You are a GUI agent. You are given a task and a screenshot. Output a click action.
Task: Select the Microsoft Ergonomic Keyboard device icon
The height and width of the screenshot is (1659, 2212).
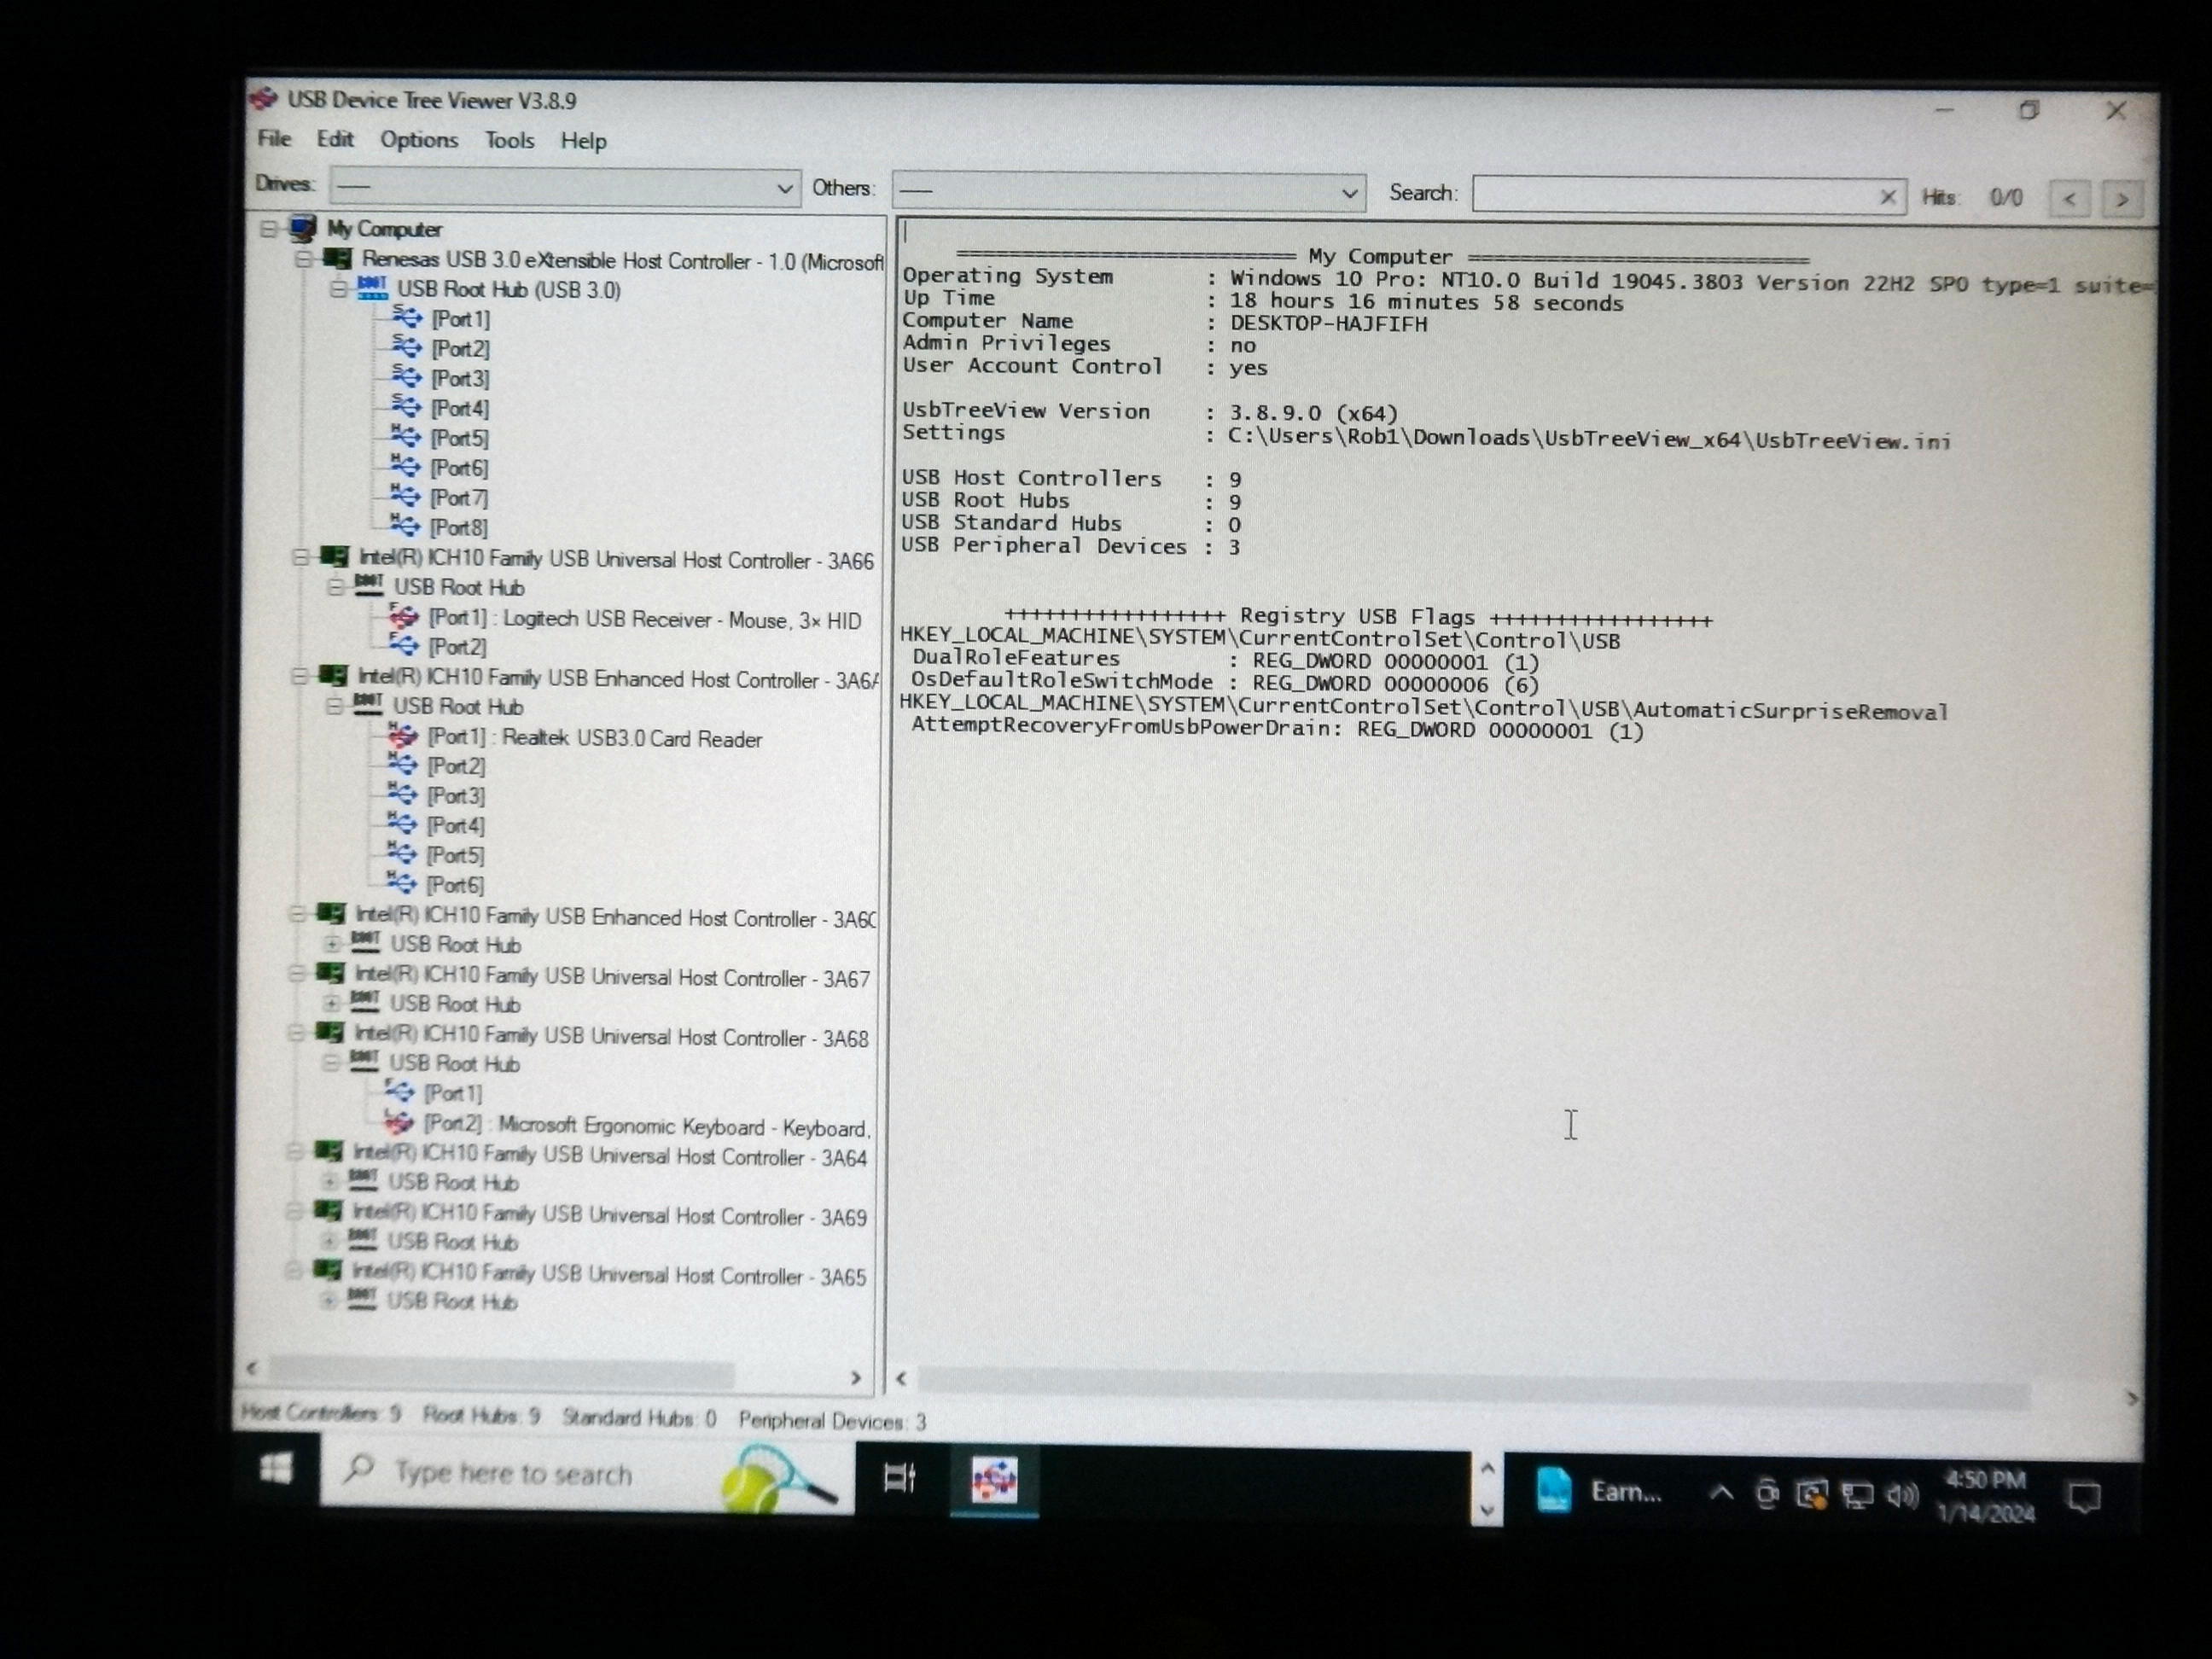(x=398, y=1123)
